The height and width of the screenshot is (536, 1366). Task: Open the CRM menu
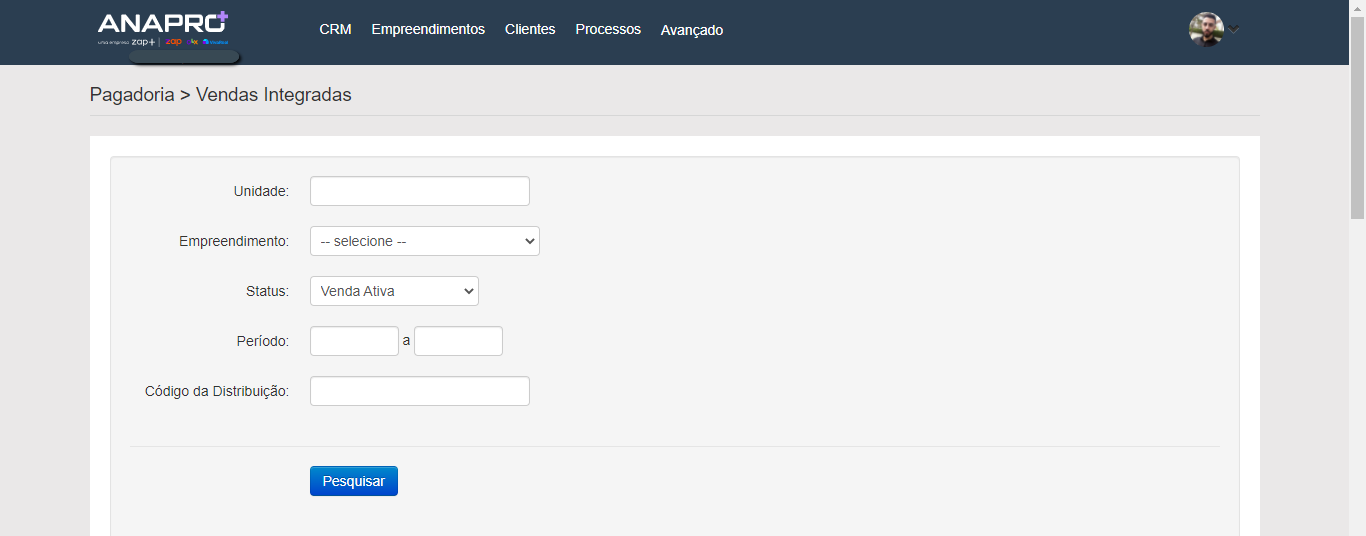click(x=335, y=30)
